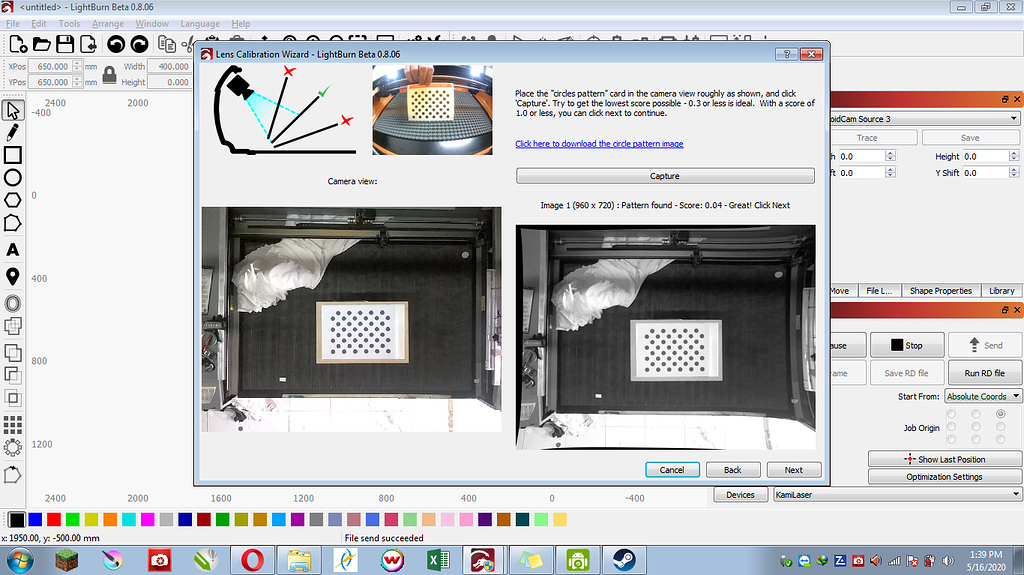
Task: Select the Ellipse tool
Action: [x=12, y=177]
